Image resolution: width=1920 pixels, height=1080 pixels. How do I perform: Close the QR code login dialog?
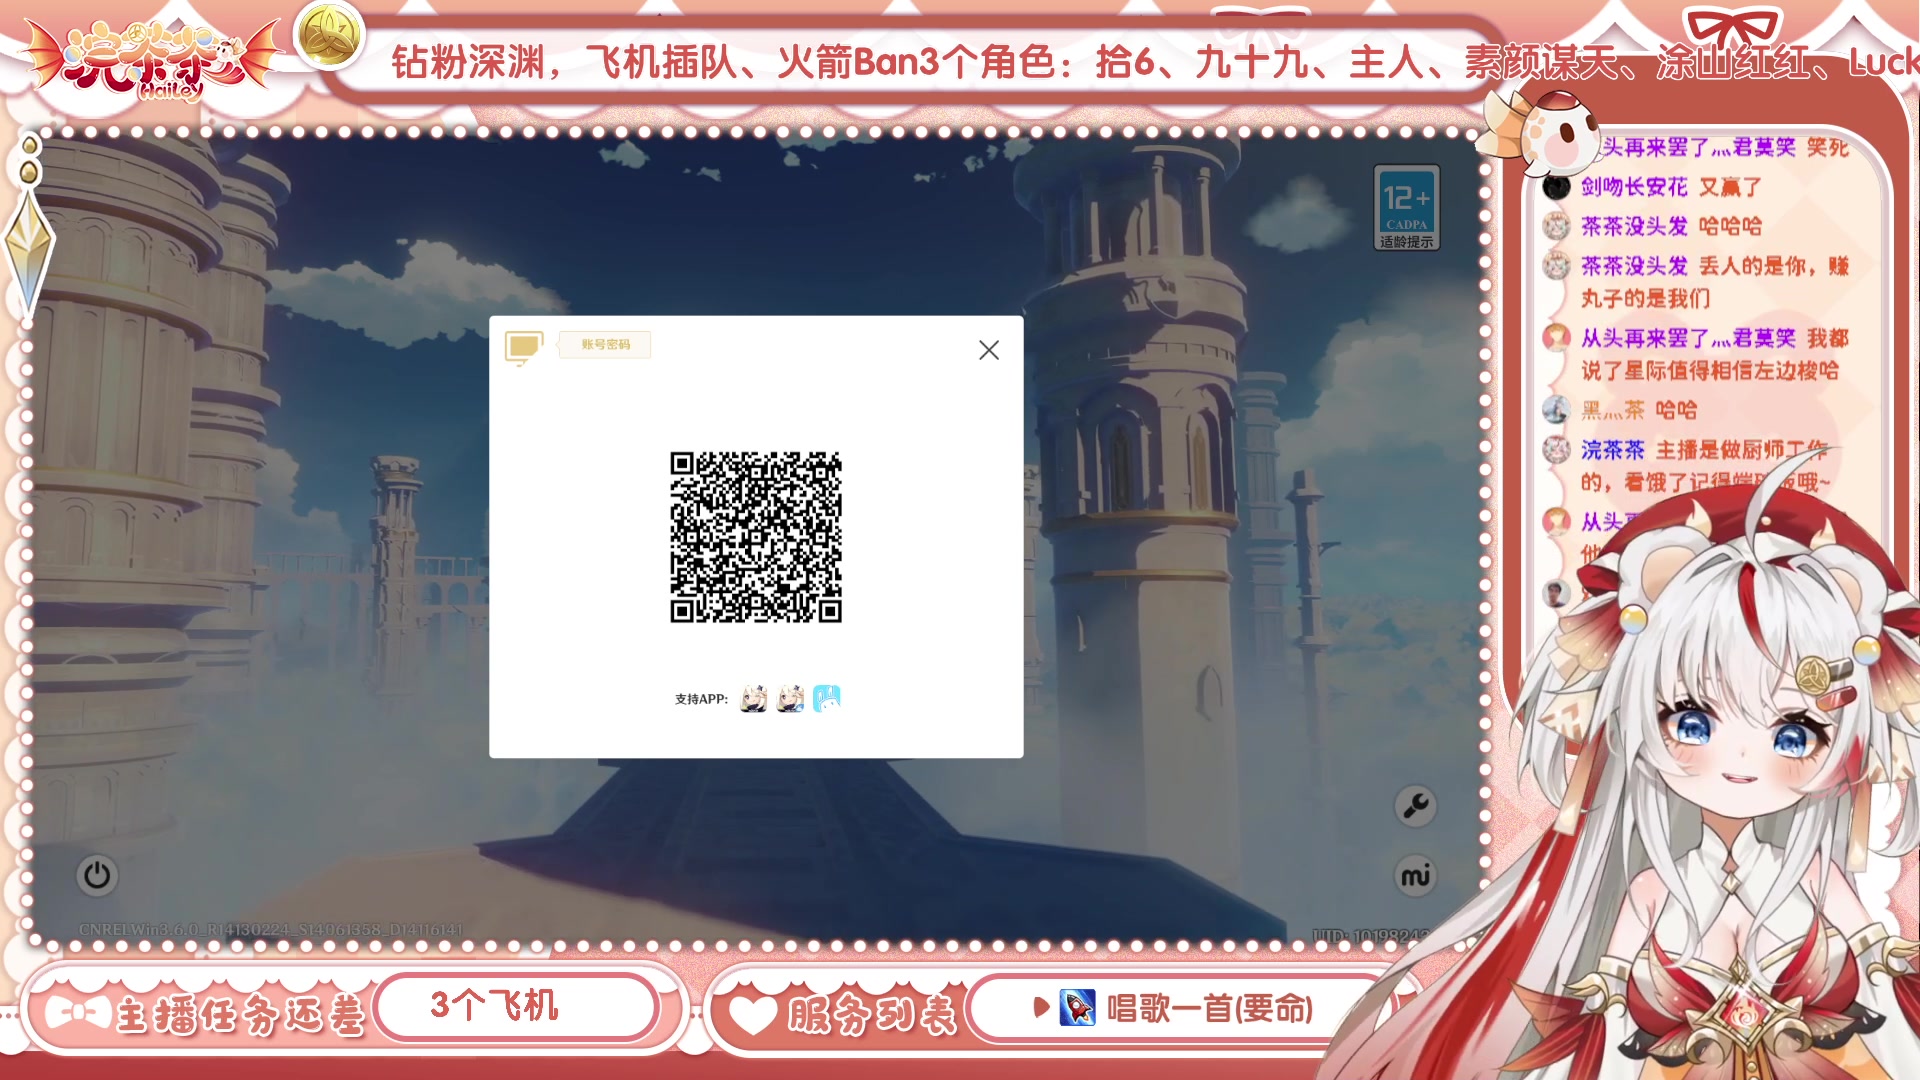[x=988, y=350]
